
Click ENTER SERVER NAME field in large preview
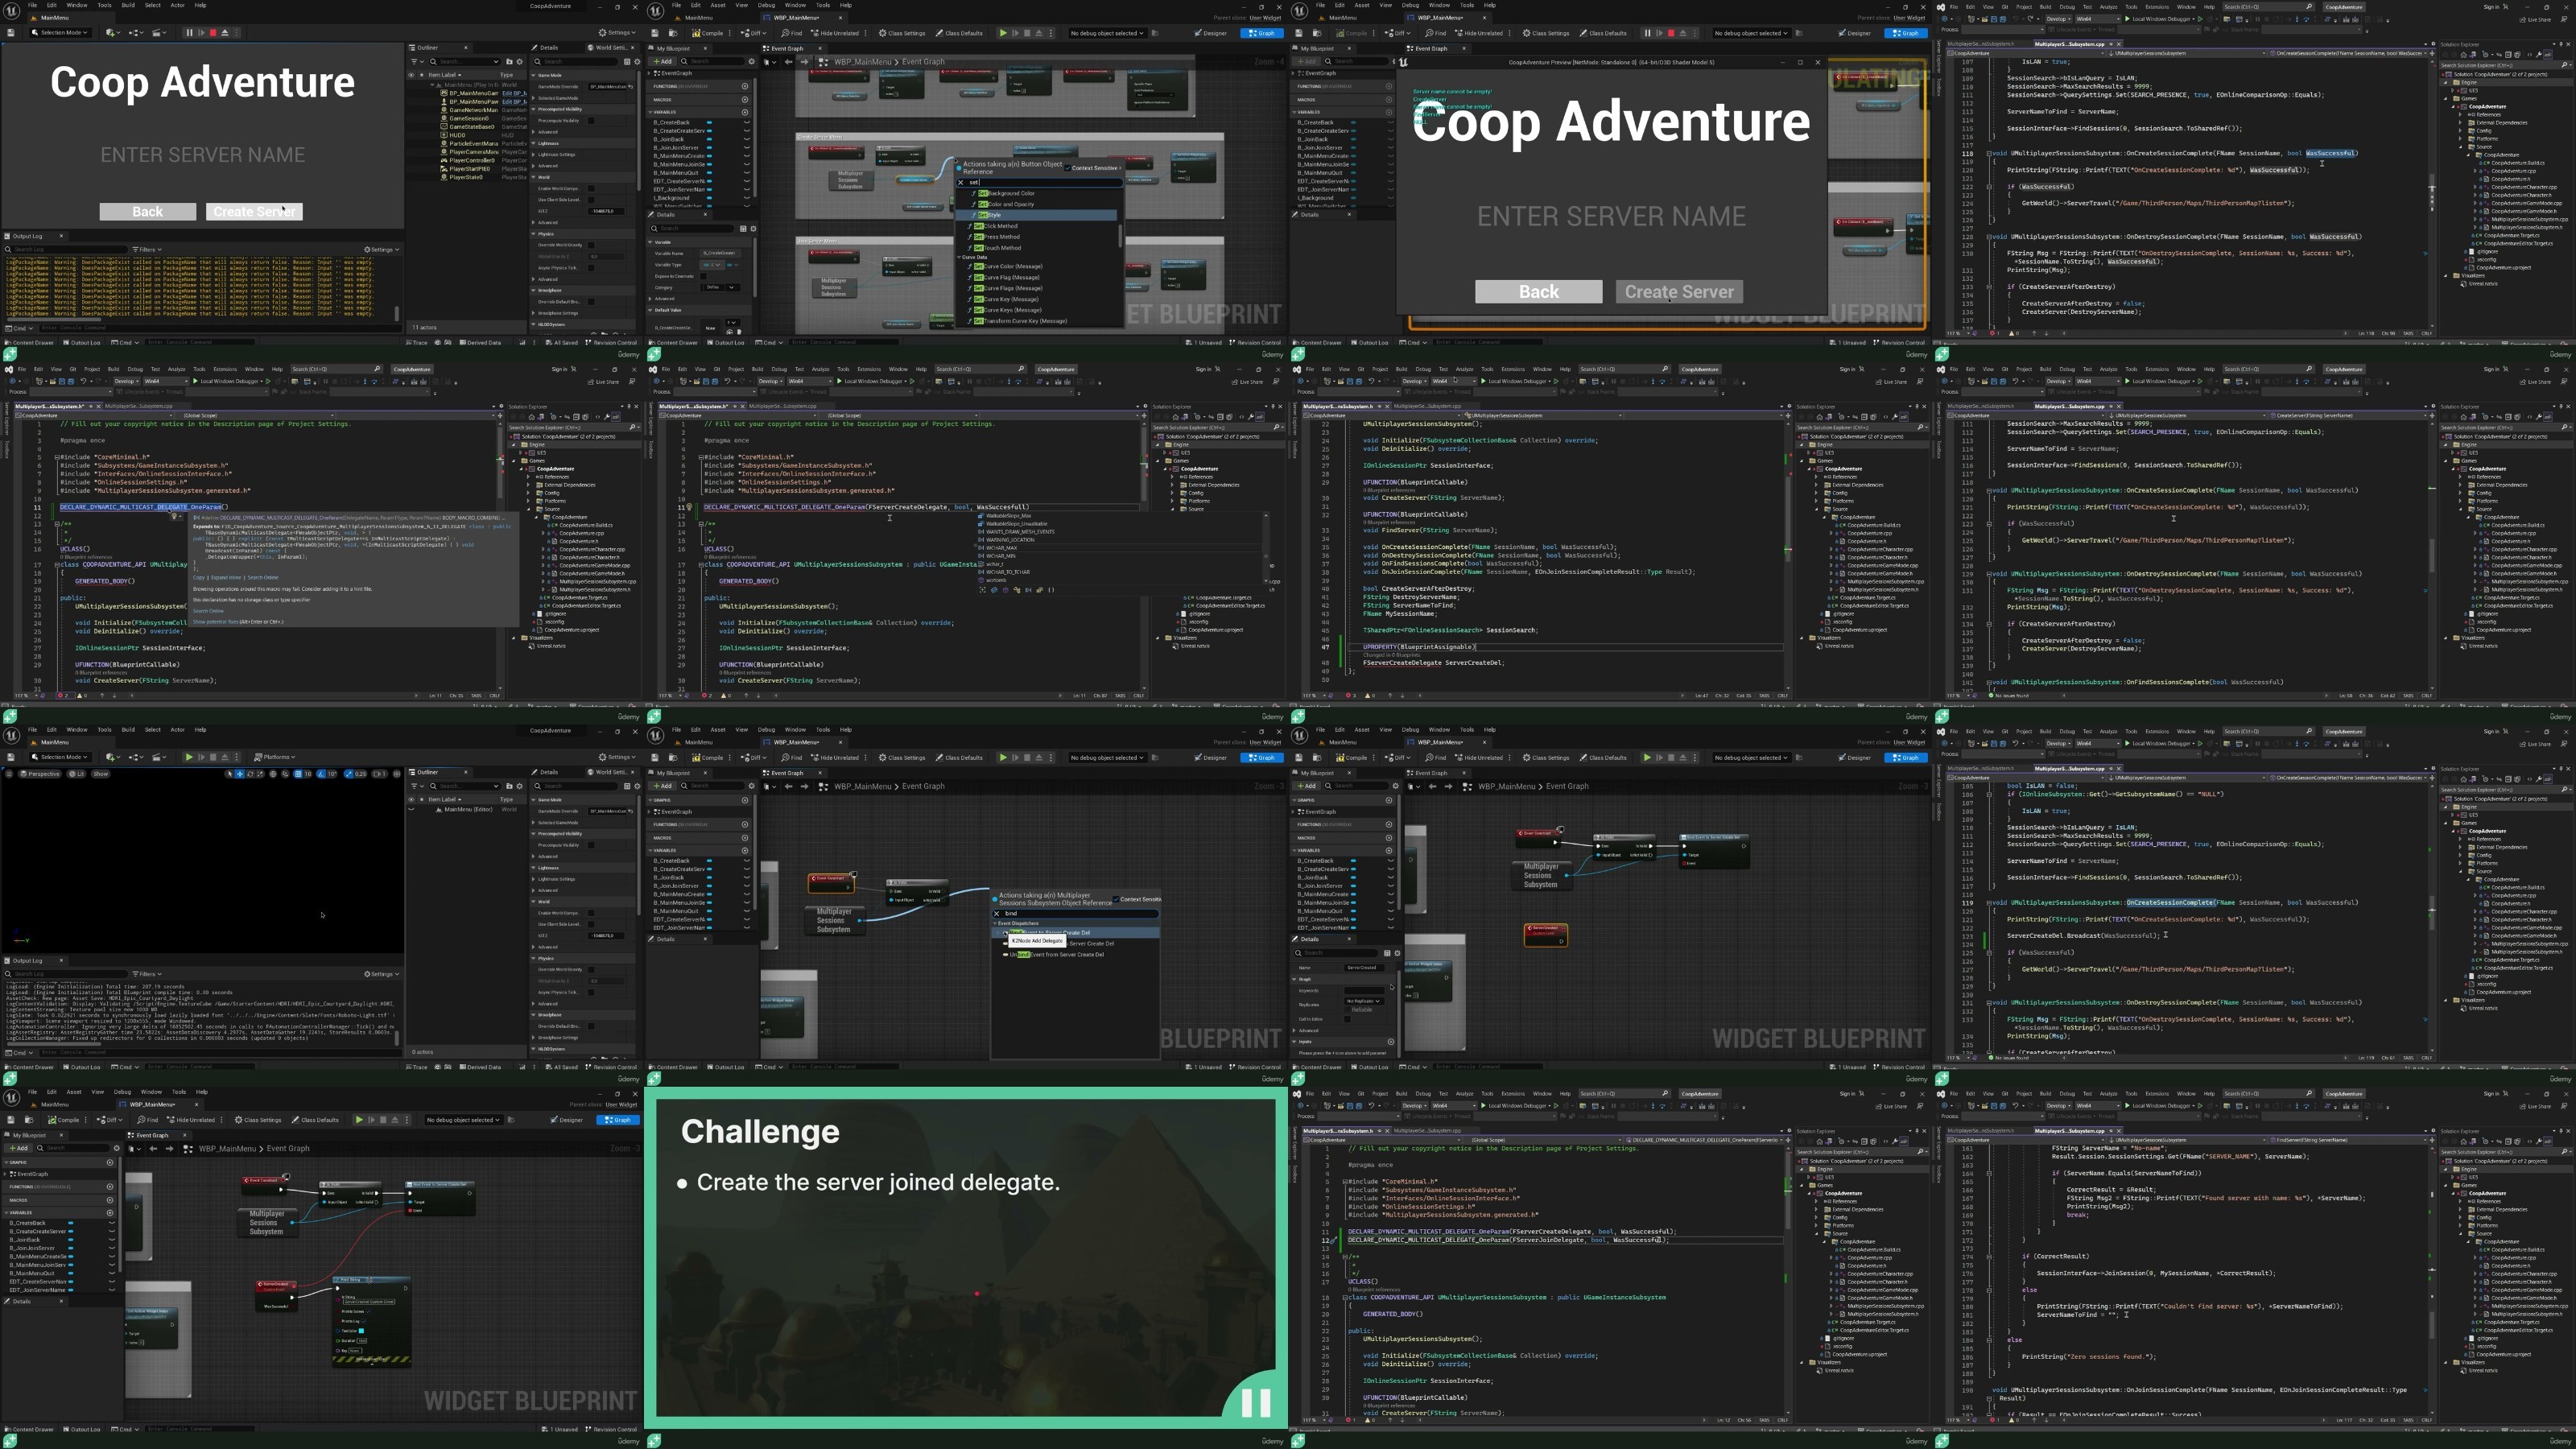1611,216
